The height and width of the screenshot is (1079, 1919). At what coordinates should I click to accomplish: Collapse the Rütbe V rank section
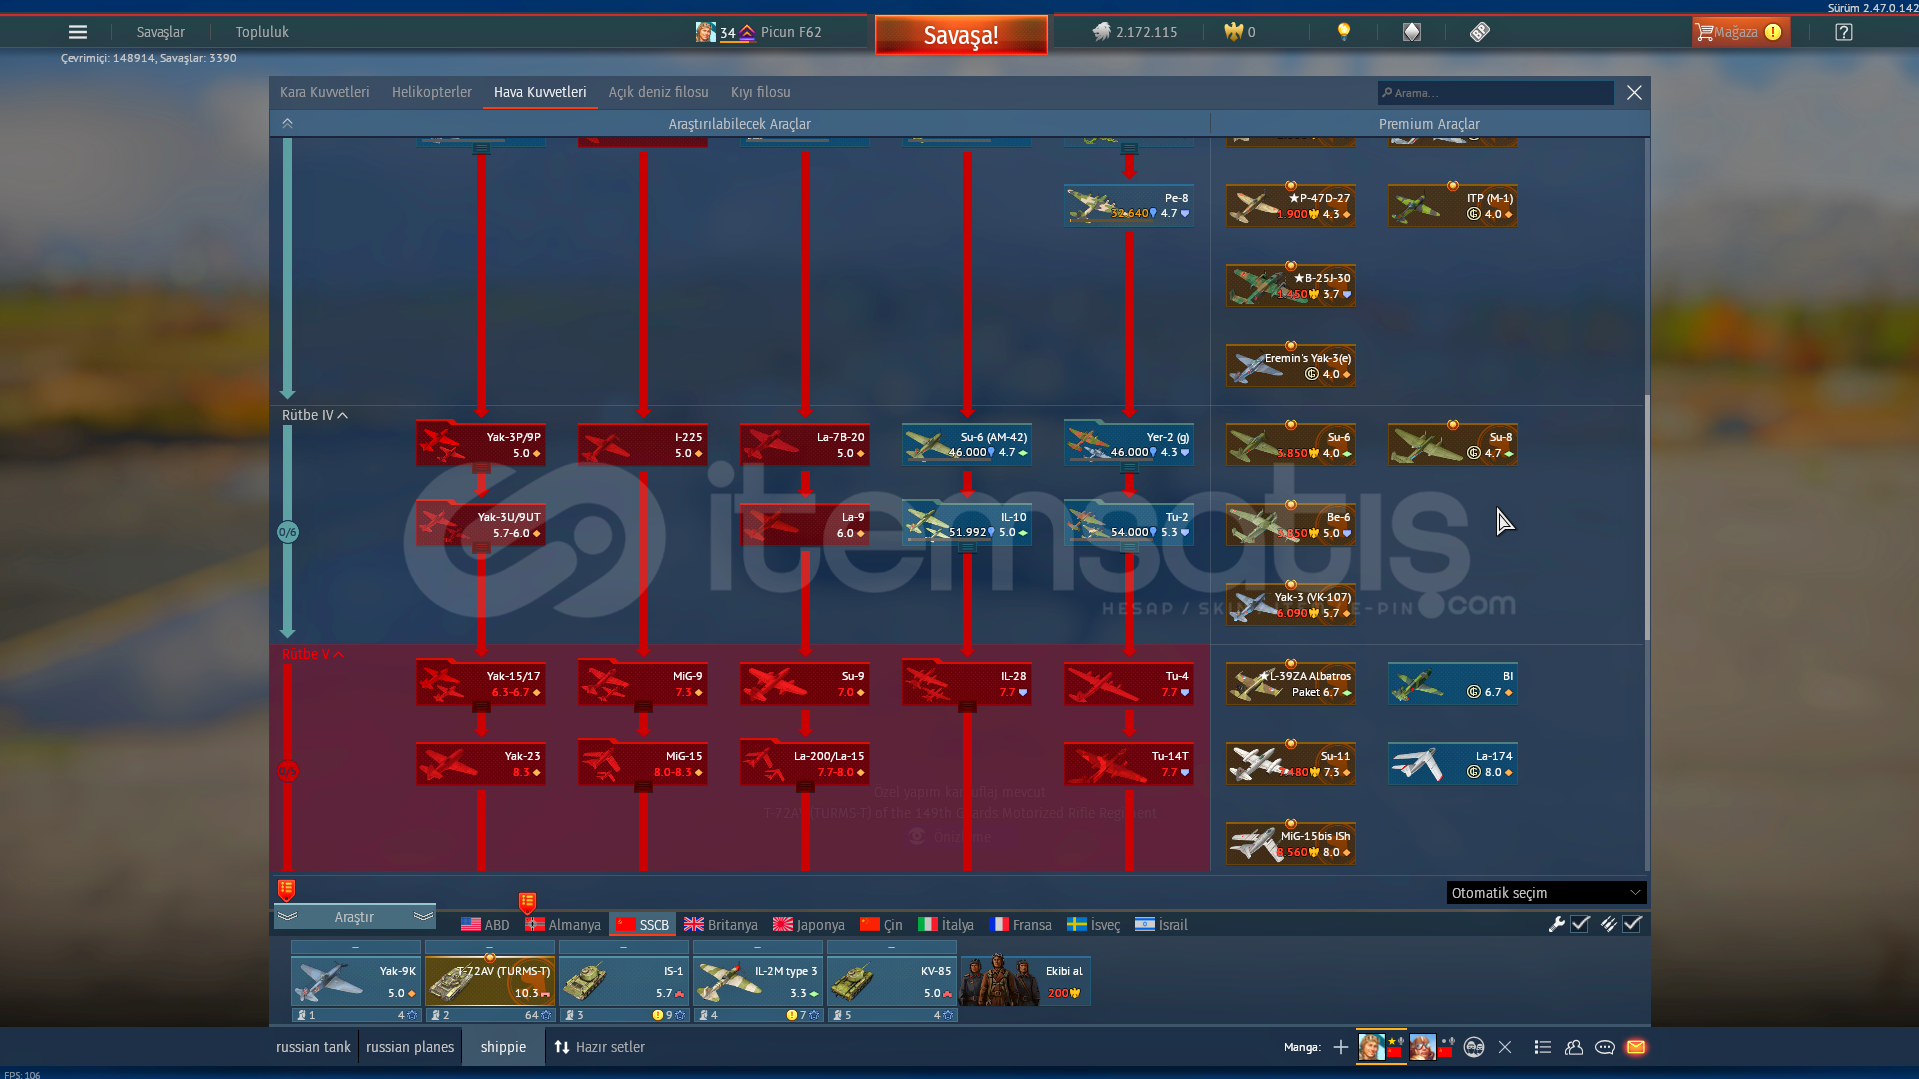click(x=312, y=654)
